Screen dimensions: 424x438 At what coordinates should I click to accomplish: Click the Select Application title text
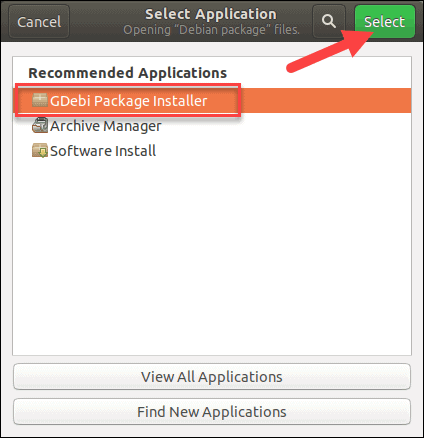tap(211, 14)
